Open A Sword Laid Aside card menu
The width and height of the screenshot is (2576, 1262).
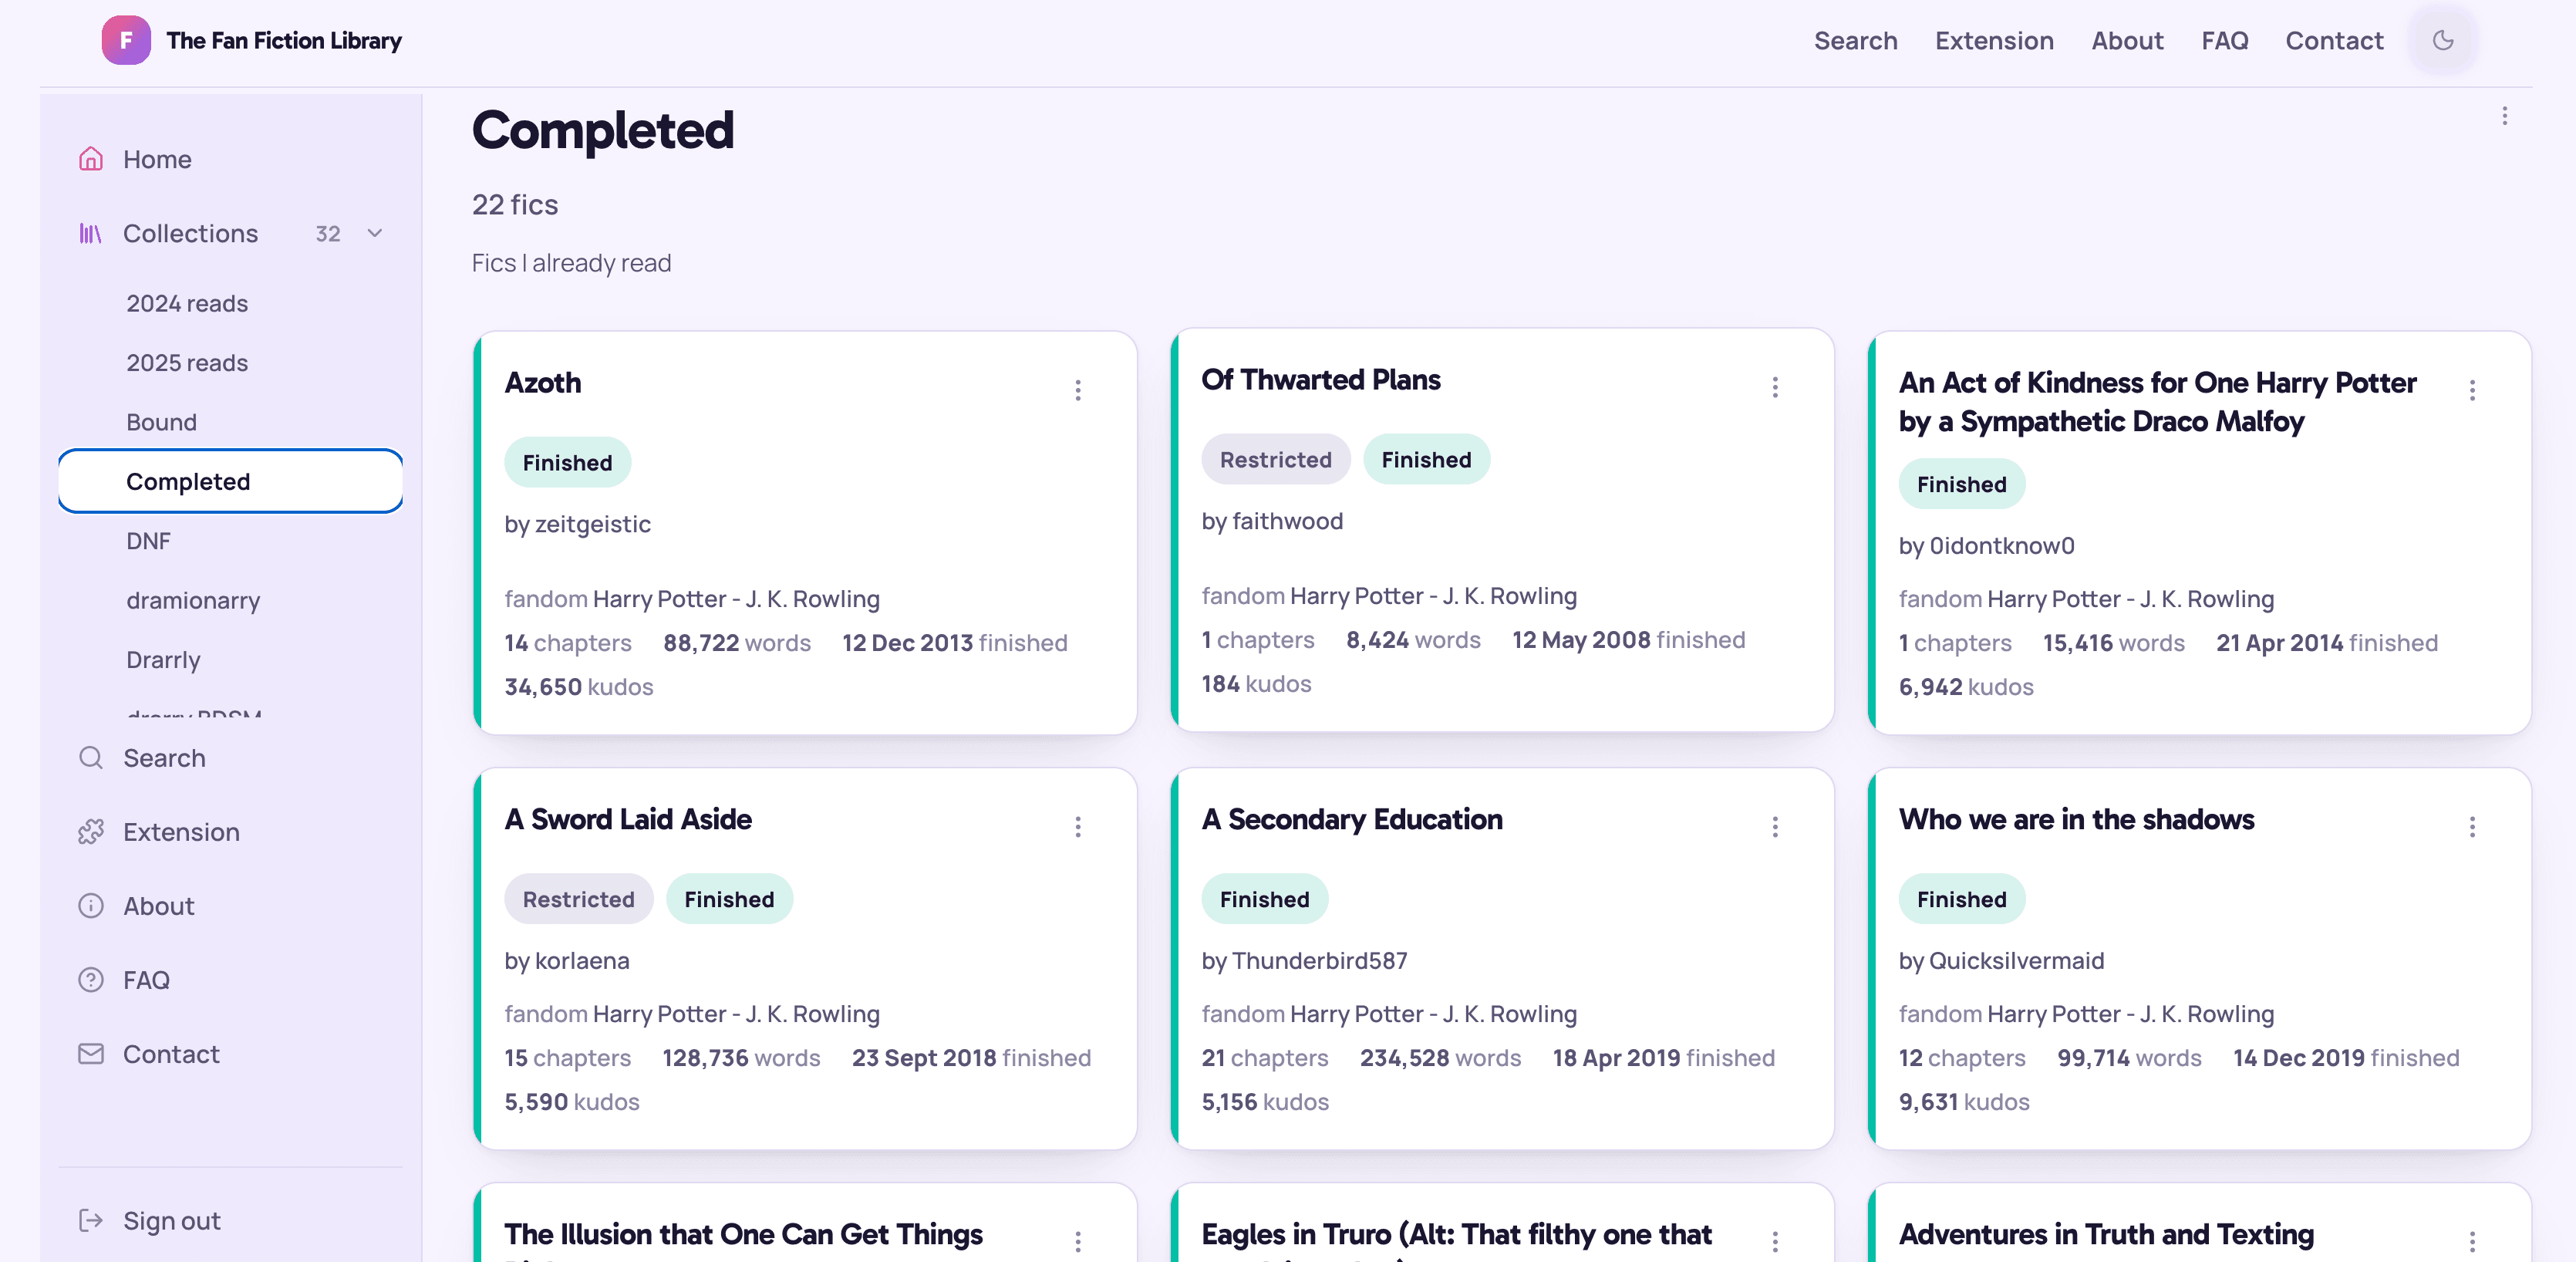1078,827
